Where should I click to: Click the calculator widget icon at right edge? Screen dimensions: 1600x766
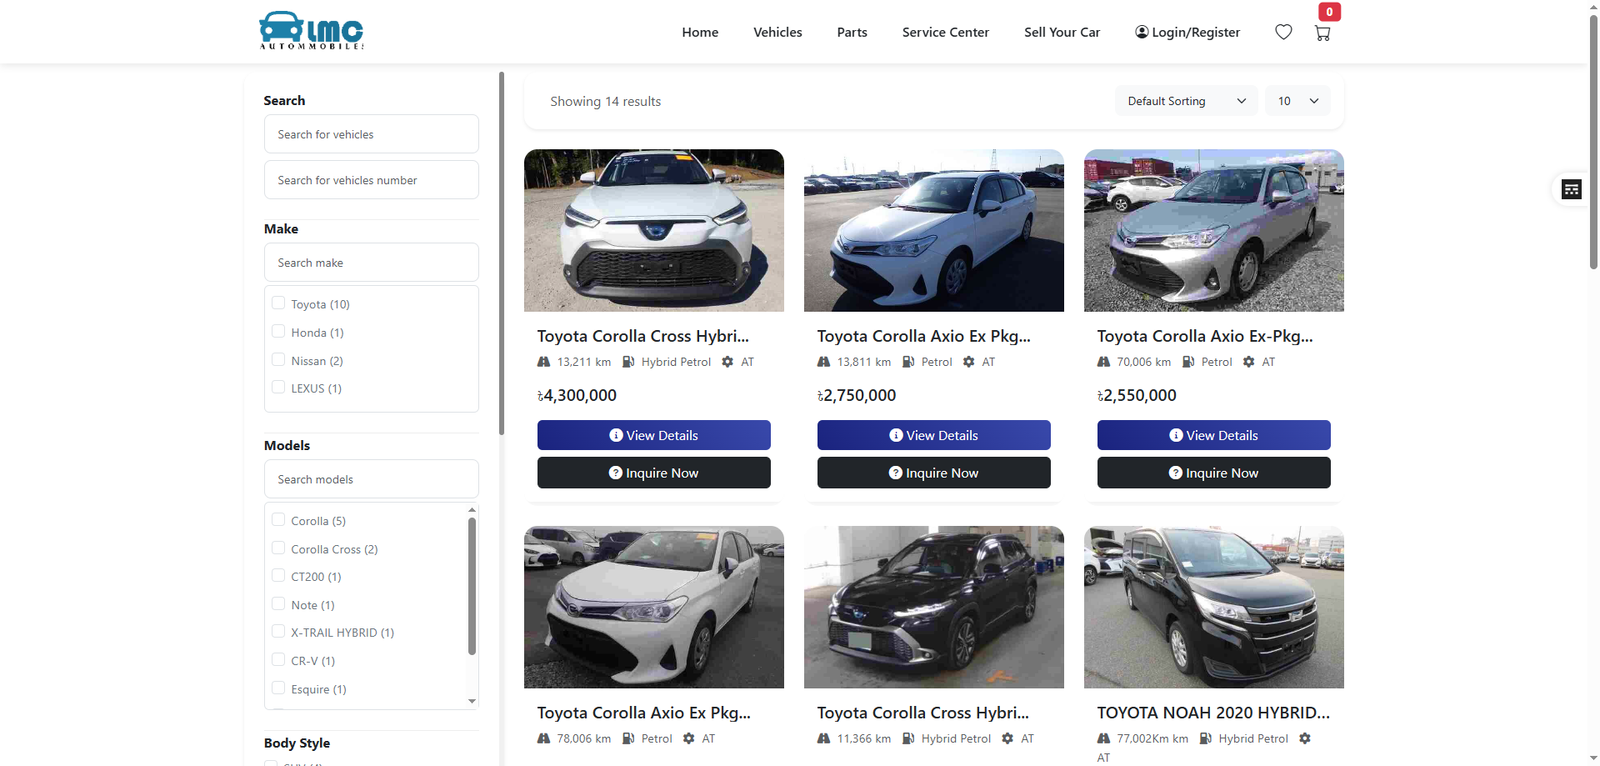(1571, 189)
